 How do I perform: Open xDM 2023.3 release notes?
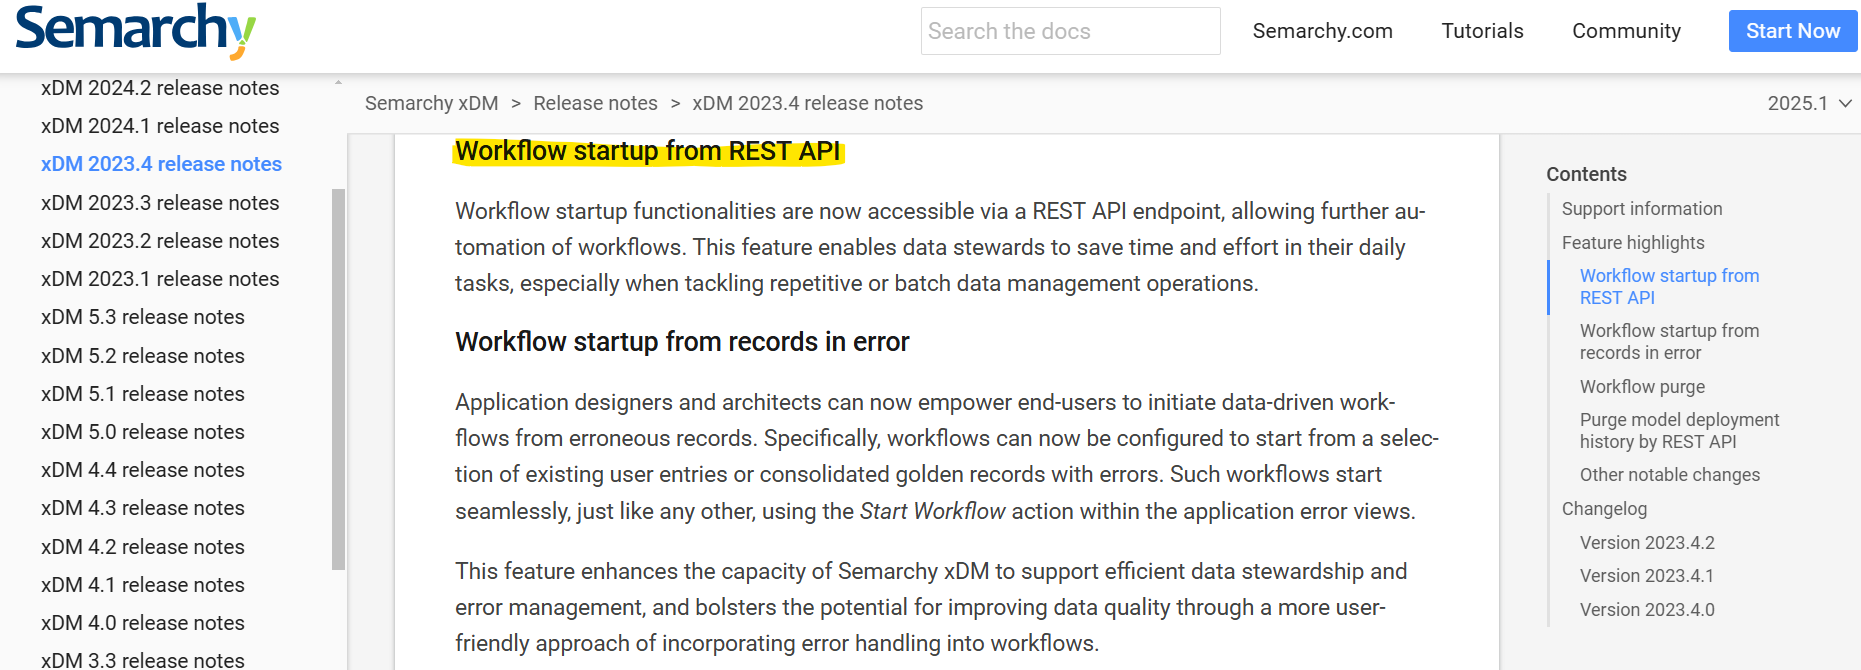pos(160,203)
